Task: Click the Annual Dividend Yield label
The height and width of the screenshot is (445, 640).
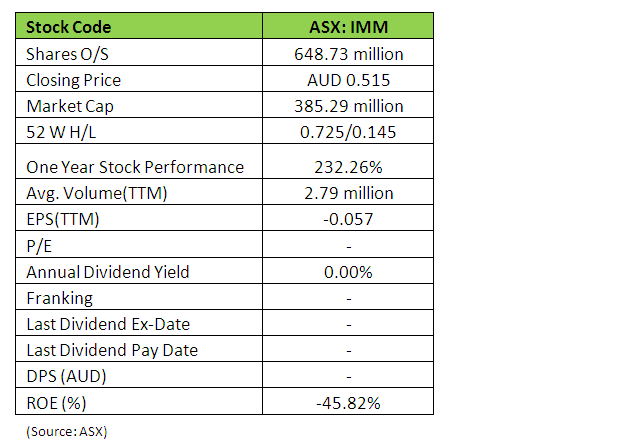Action: (x=107, y=272)
